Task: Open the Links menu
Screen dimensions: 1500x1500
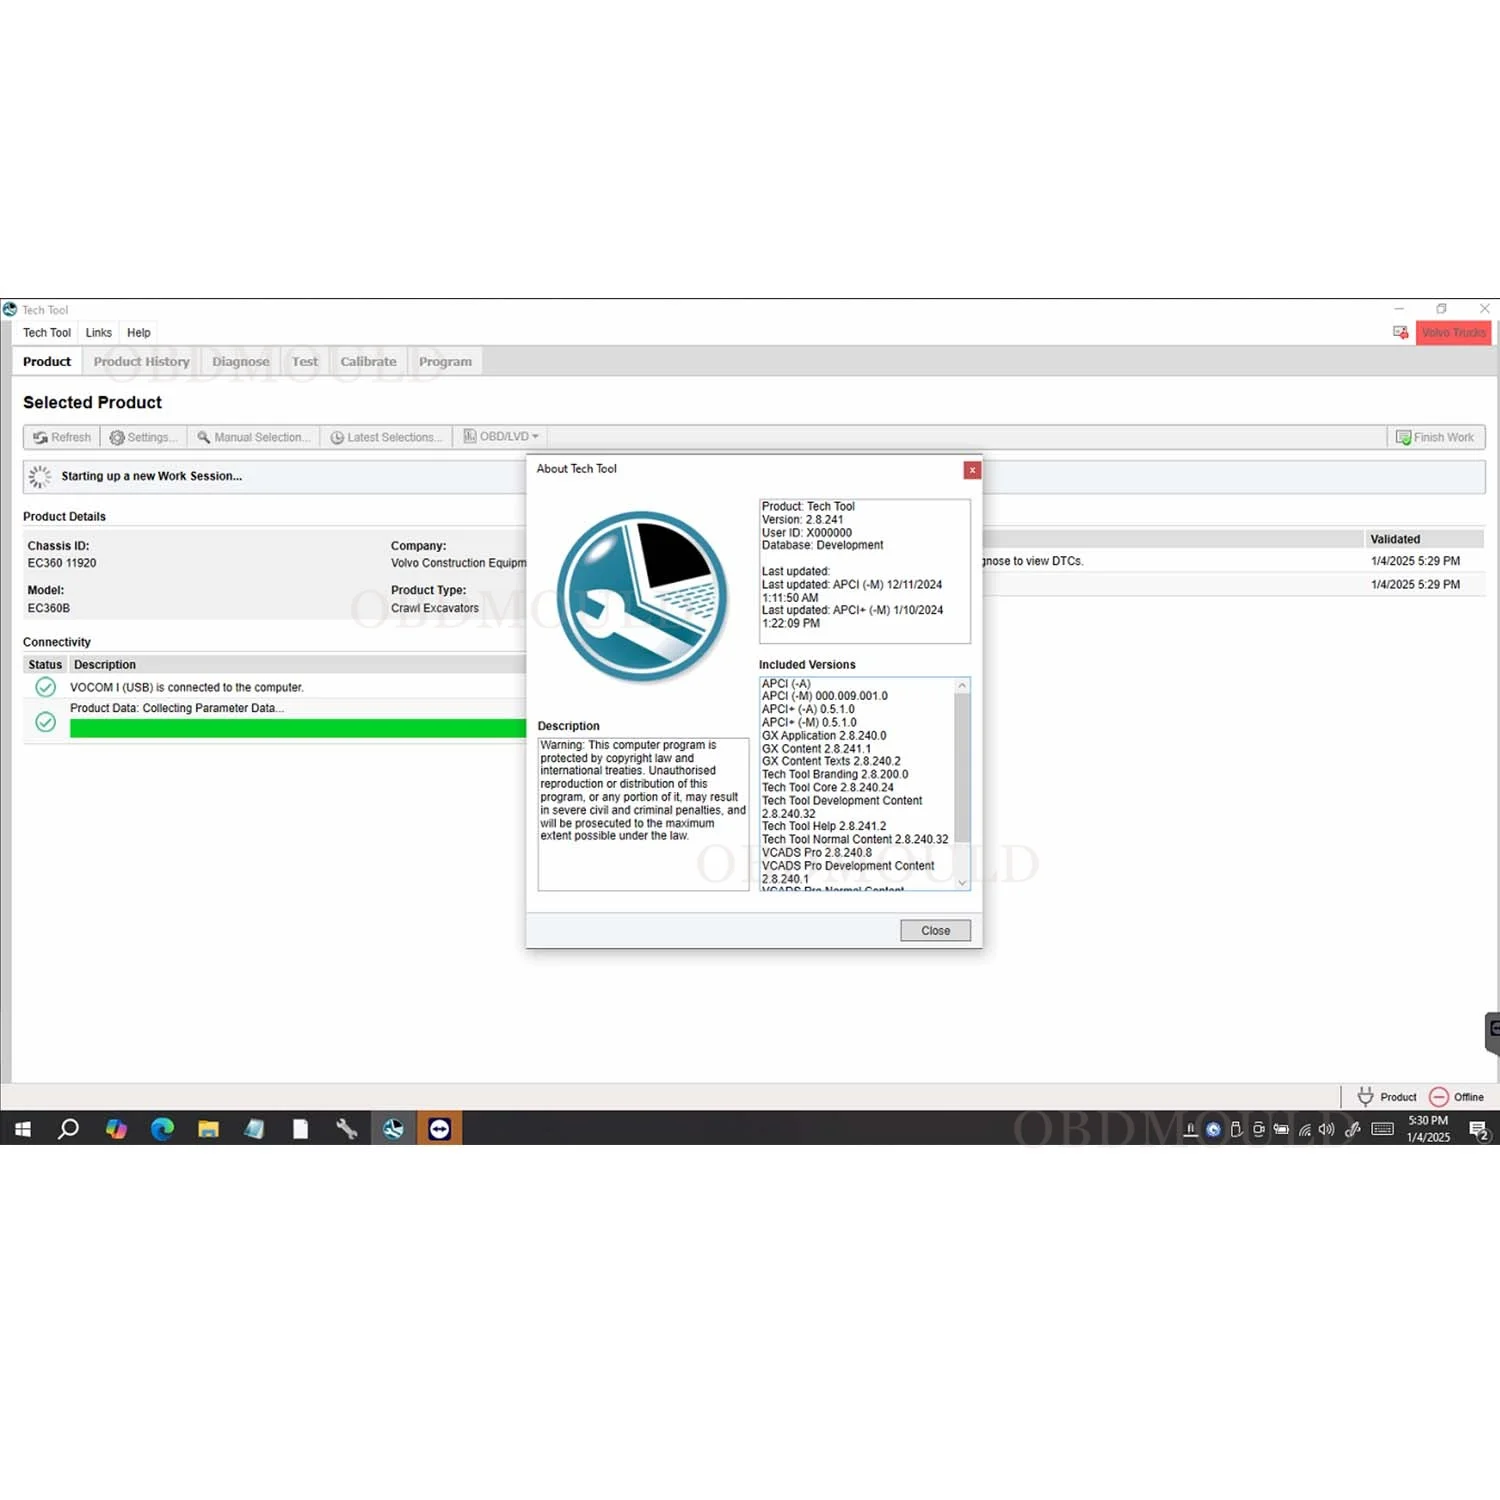Action: (99, 333)
